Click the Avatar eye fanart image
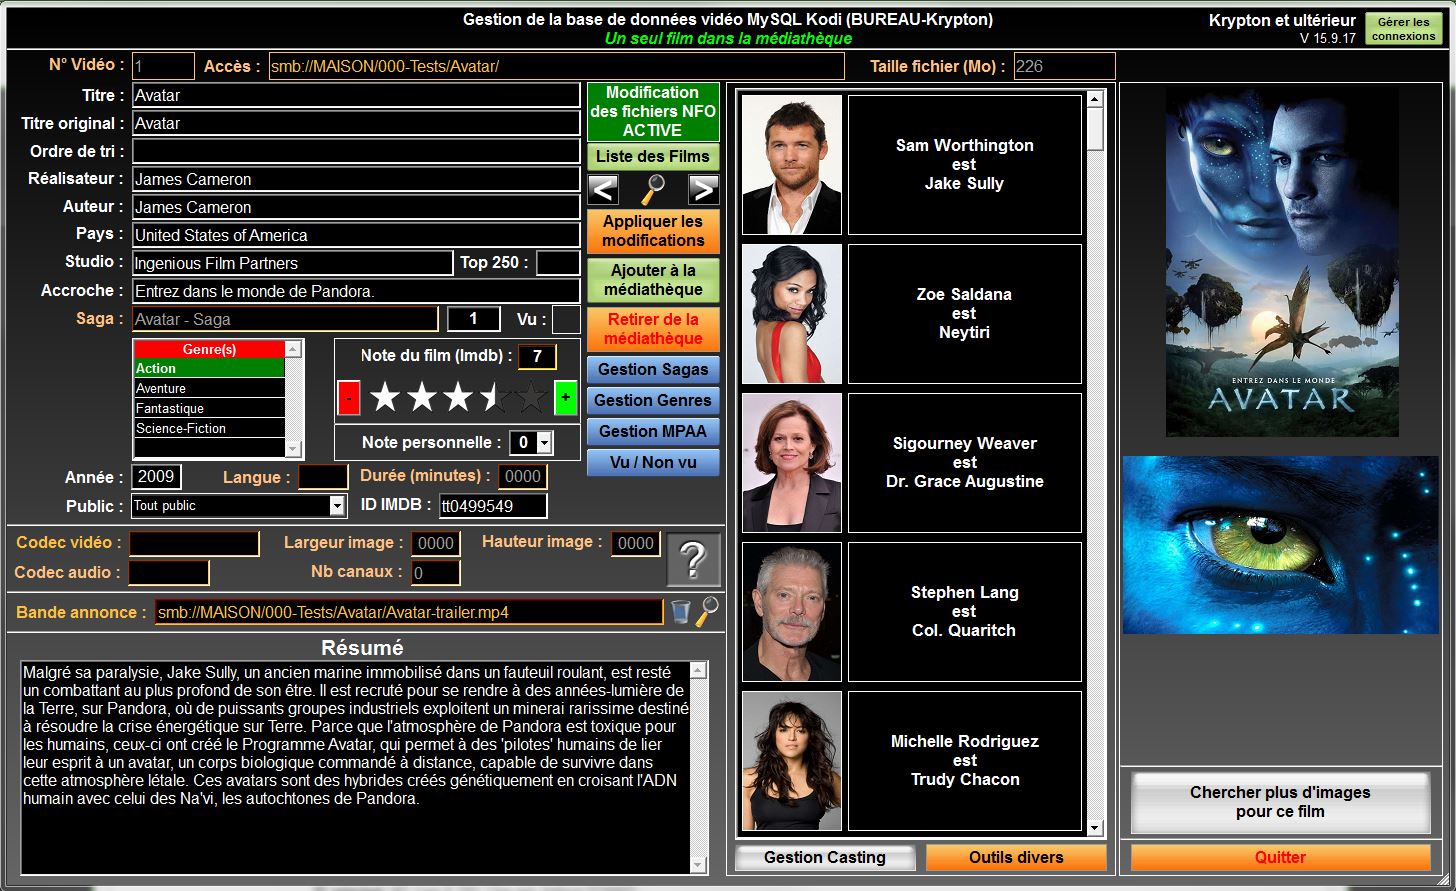 1280,545
